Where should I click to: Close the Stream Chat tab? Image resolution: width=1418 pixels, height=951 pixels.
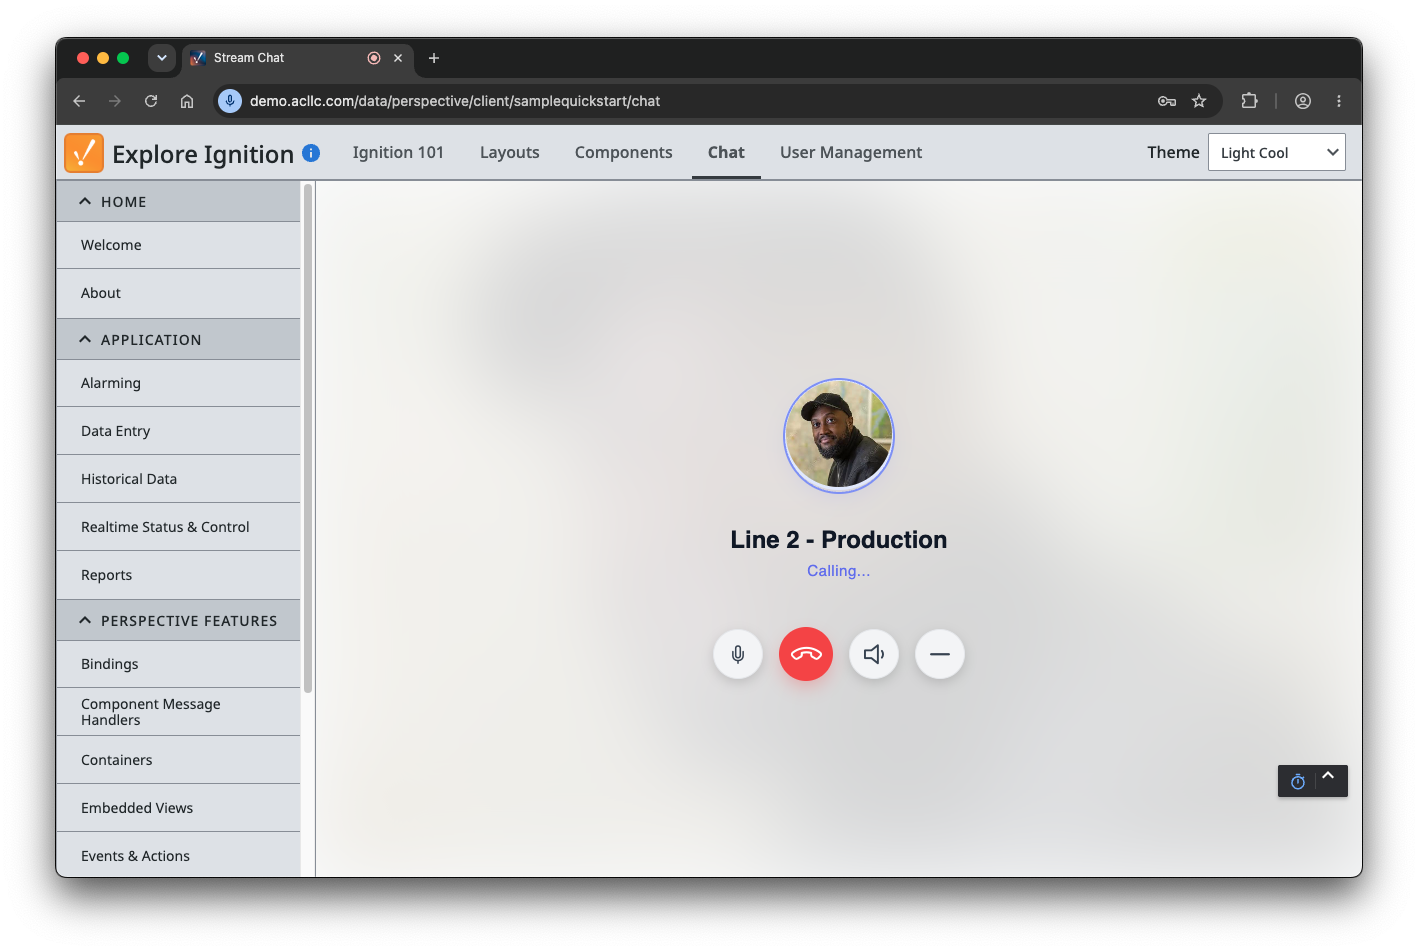(x=398, y=58)
